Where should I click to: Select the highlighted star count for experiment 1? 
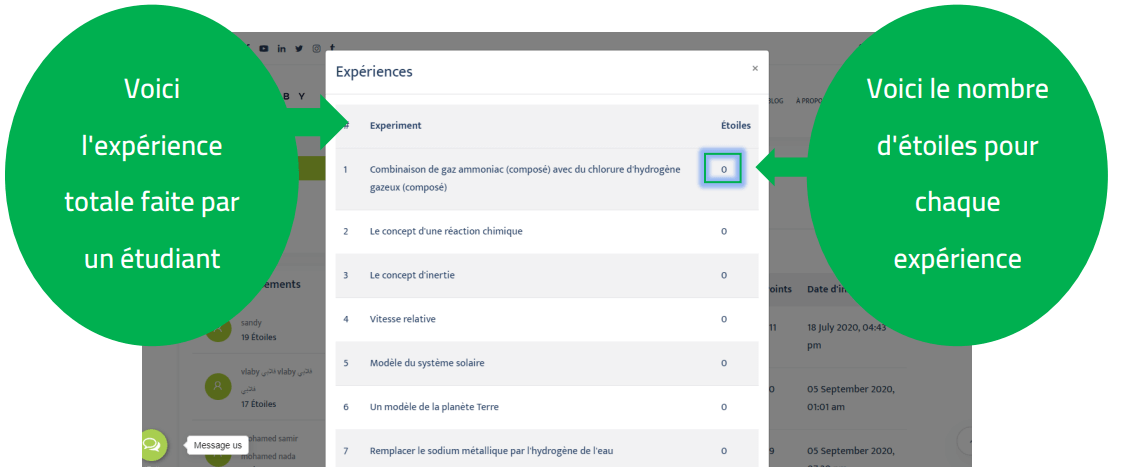pos(723,170)
